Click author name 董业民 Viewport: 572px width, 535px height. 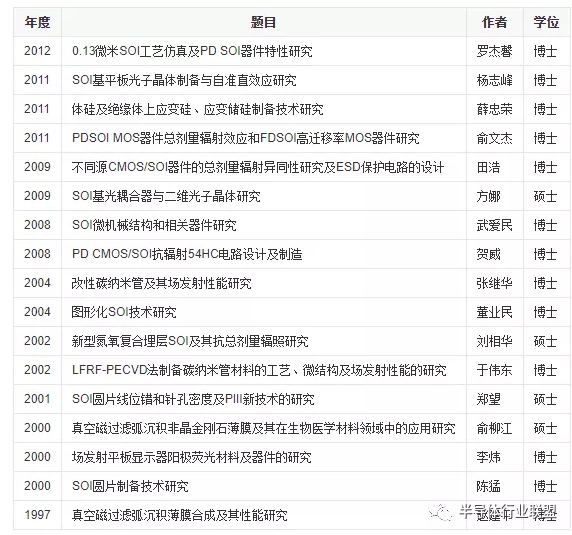tap(494, 312)
